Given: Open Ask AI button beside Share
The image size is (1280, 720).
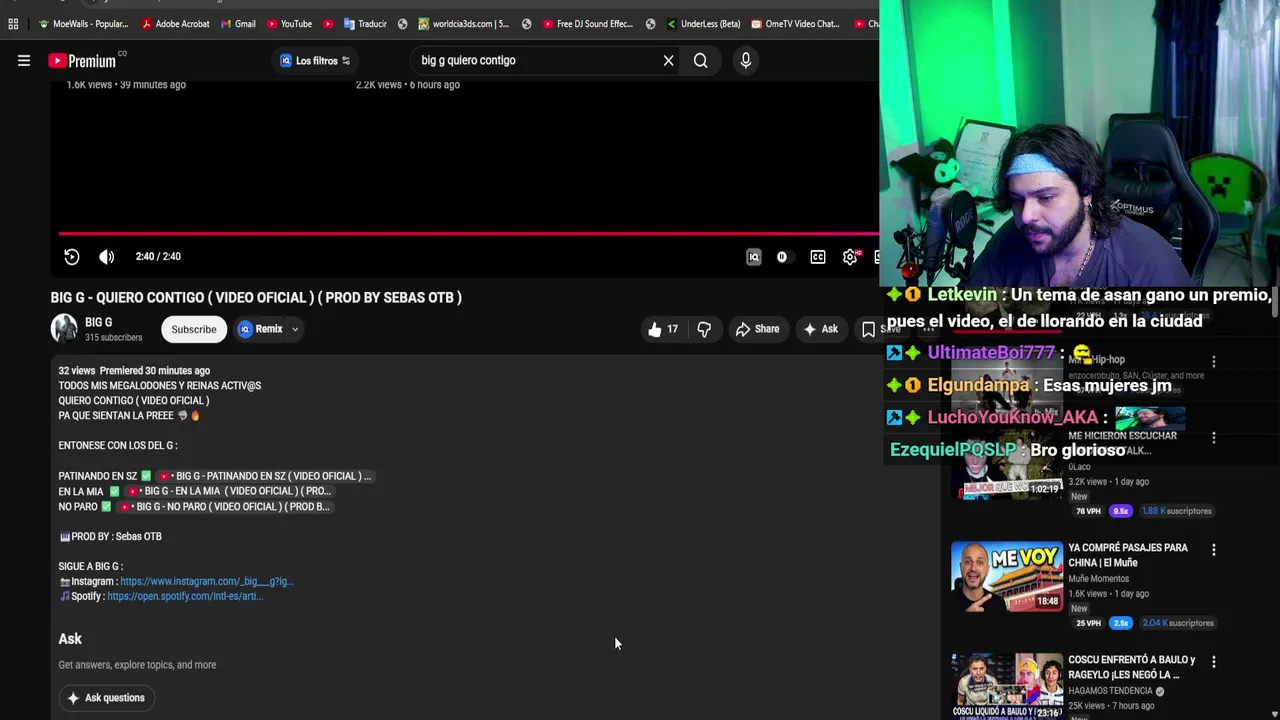Looking at the screenshot, I should click(x=820, y=329).
